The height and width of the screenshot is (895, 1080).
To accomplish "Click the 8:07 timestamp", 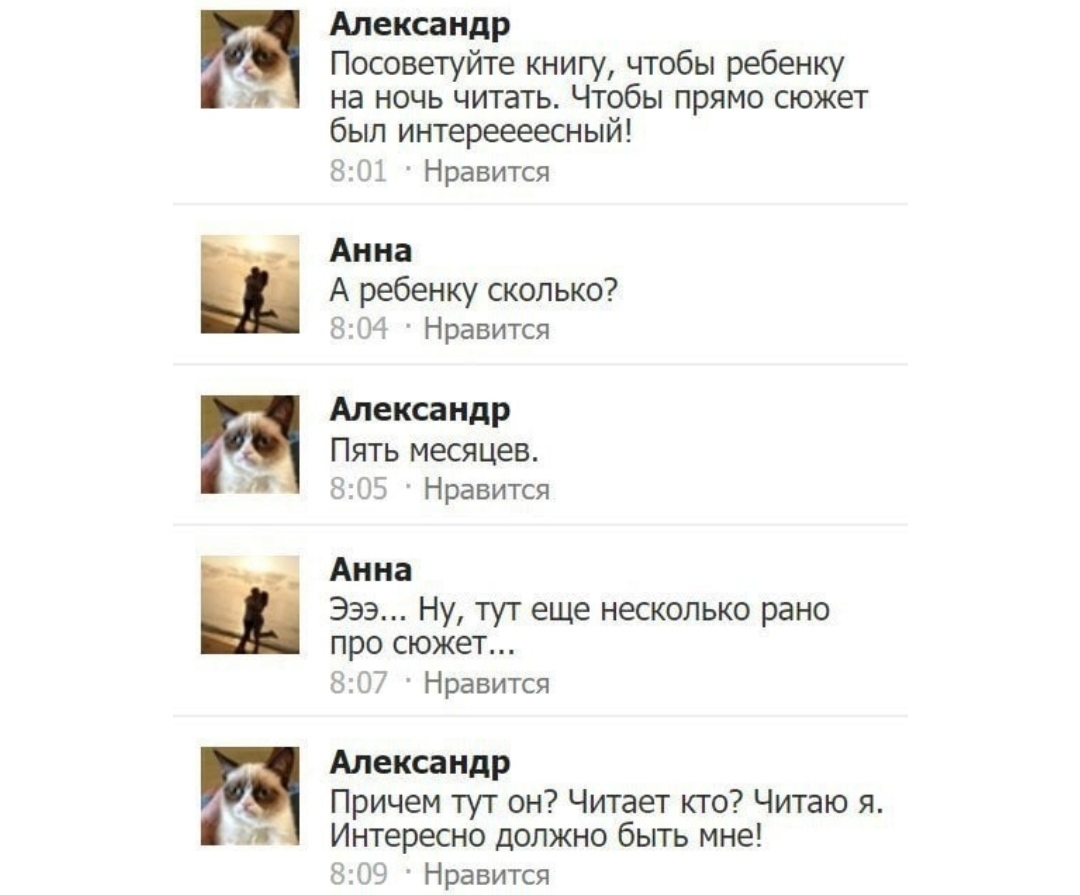I will point(359,683).
